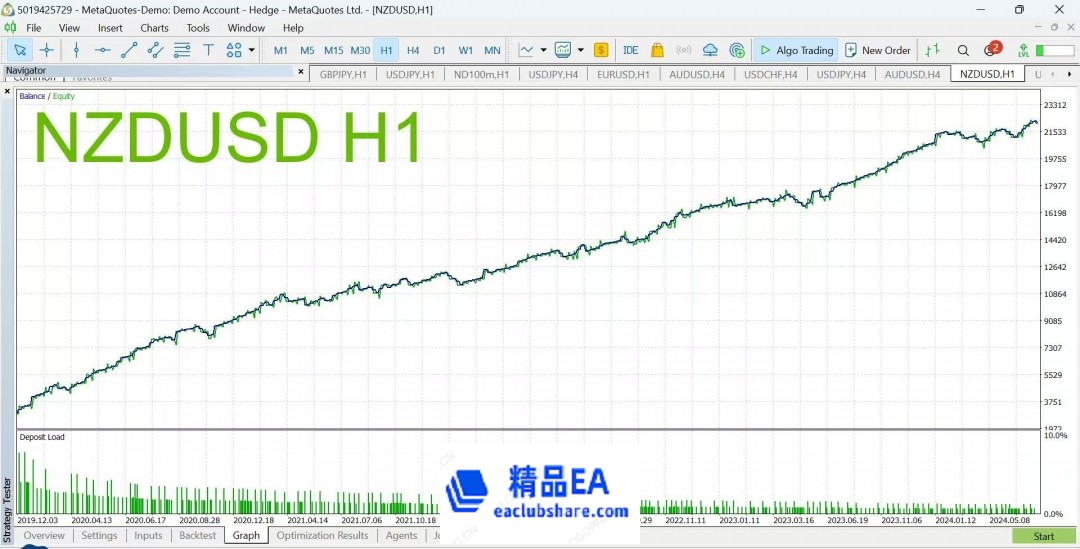This screenshot has width=1080, height=549.
Task: Select the arrow cursor tool
Action: click(20, 50)
